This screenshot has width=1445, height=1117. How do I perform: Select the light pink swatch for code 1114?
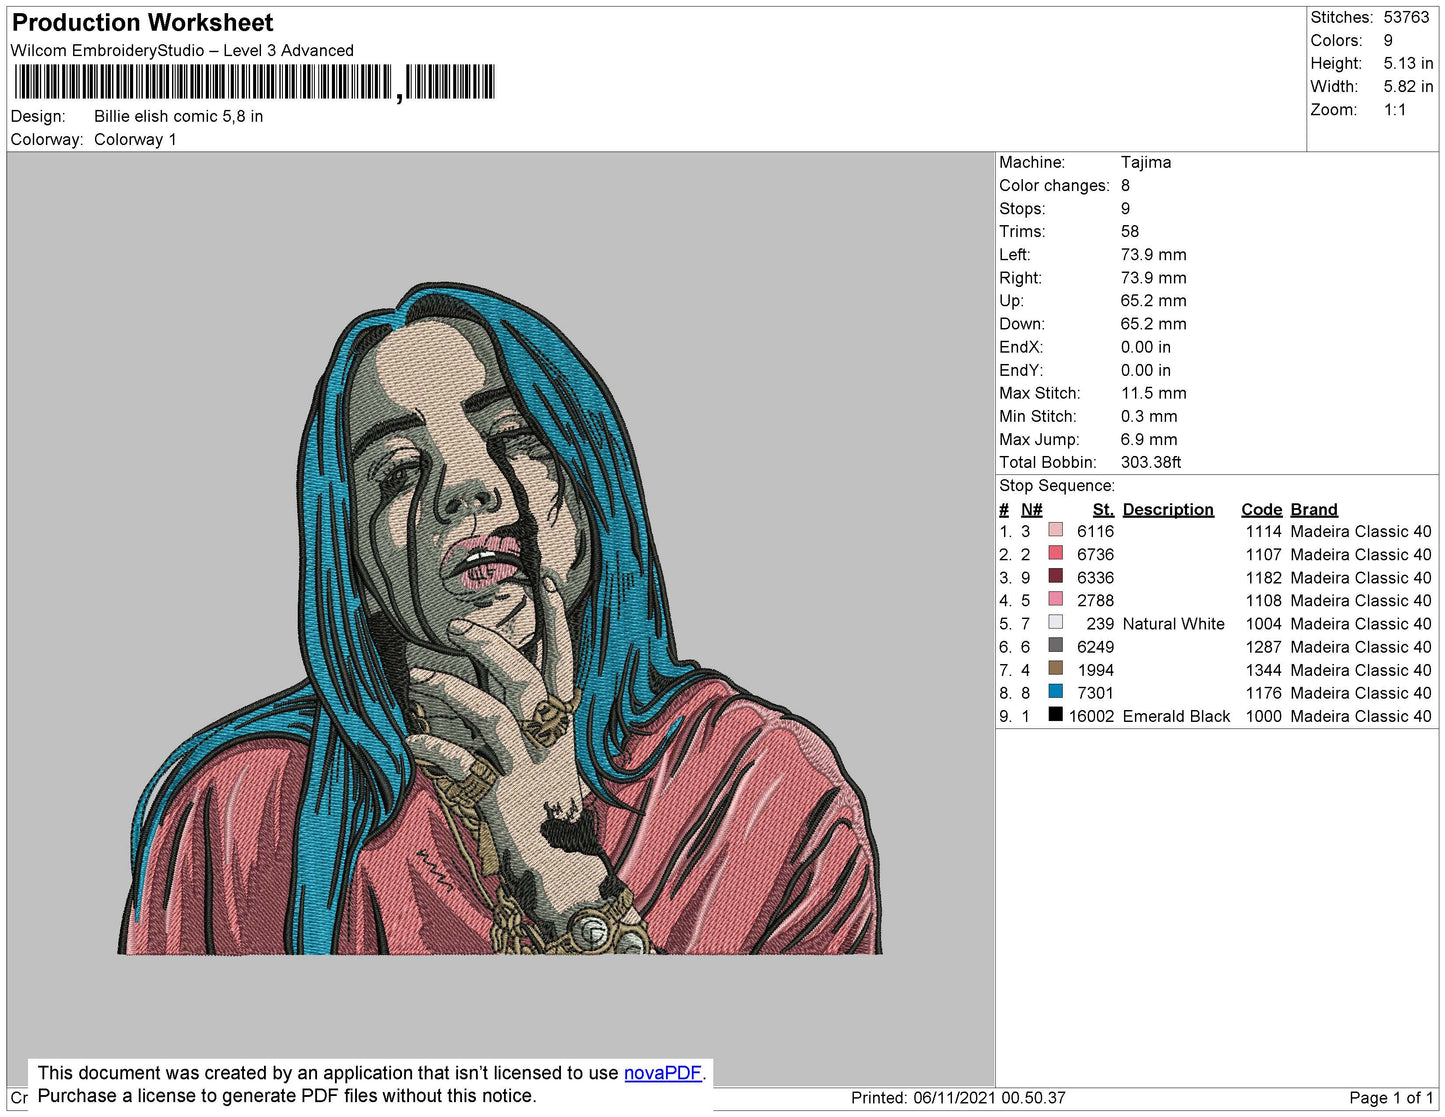(x=1055, y=530)
